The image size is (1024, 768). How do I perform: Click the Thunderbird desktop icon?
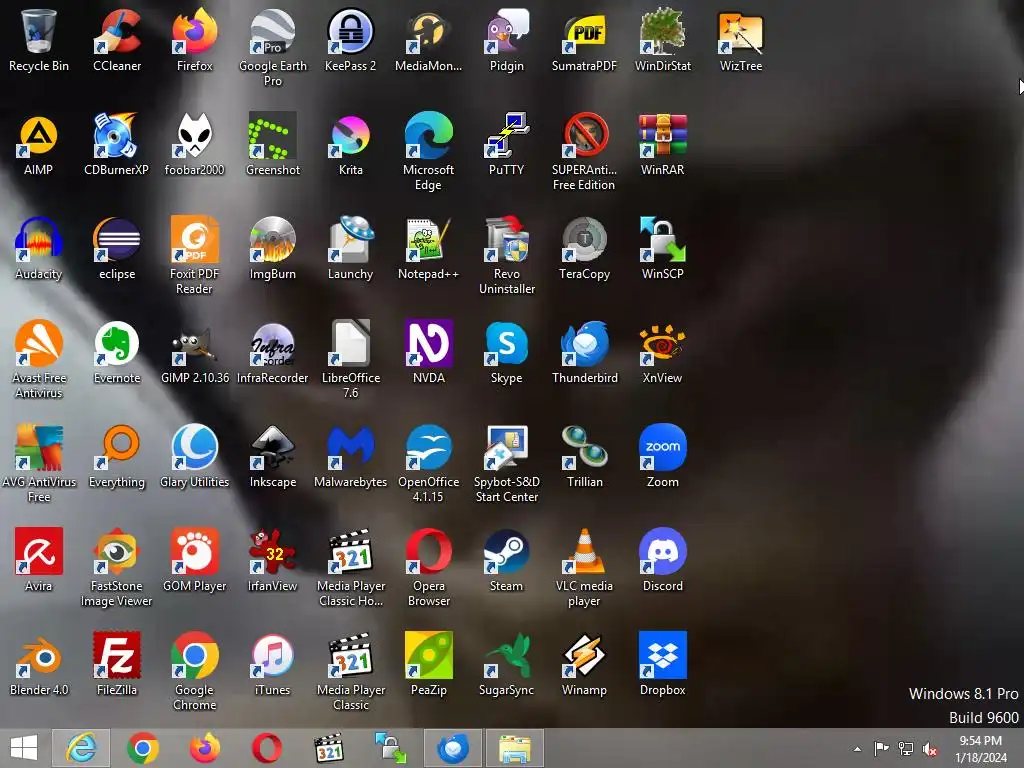(584, 352)
